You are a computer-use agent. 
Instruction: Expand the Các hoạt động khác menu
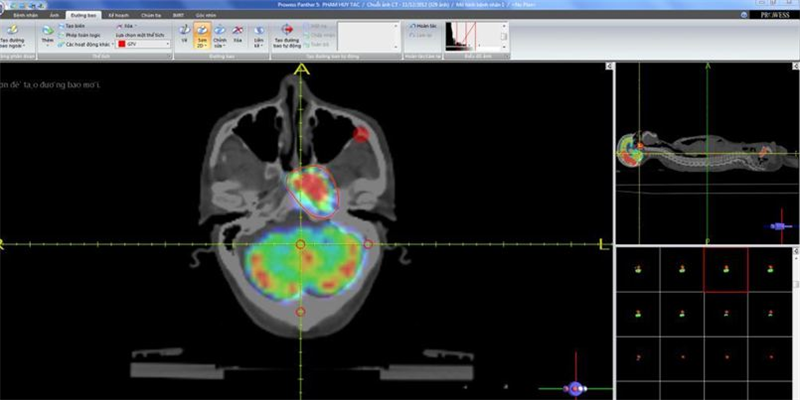(85, 44)
